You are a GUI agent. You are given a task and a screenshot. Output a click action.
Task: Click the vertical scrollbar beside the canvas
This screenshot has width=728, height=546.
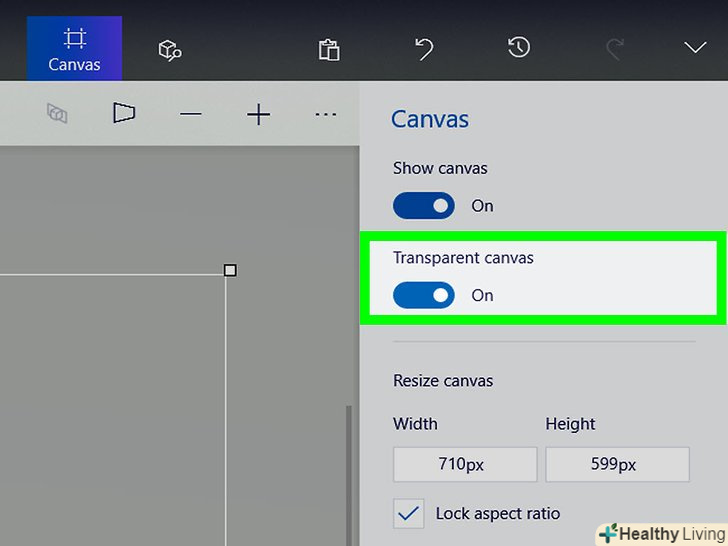point(348,470)
